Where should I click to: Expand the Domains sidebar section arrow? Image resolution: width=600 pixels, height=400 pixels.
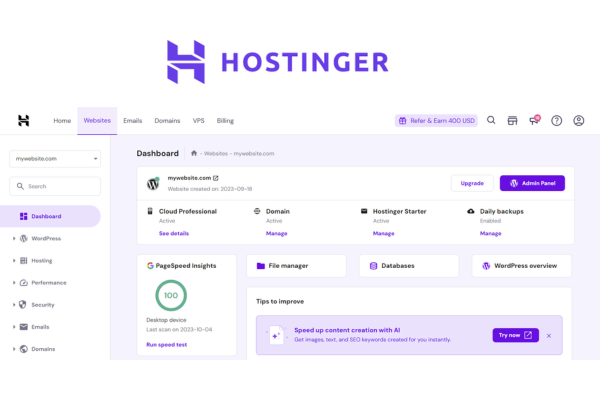click(14, 349)
